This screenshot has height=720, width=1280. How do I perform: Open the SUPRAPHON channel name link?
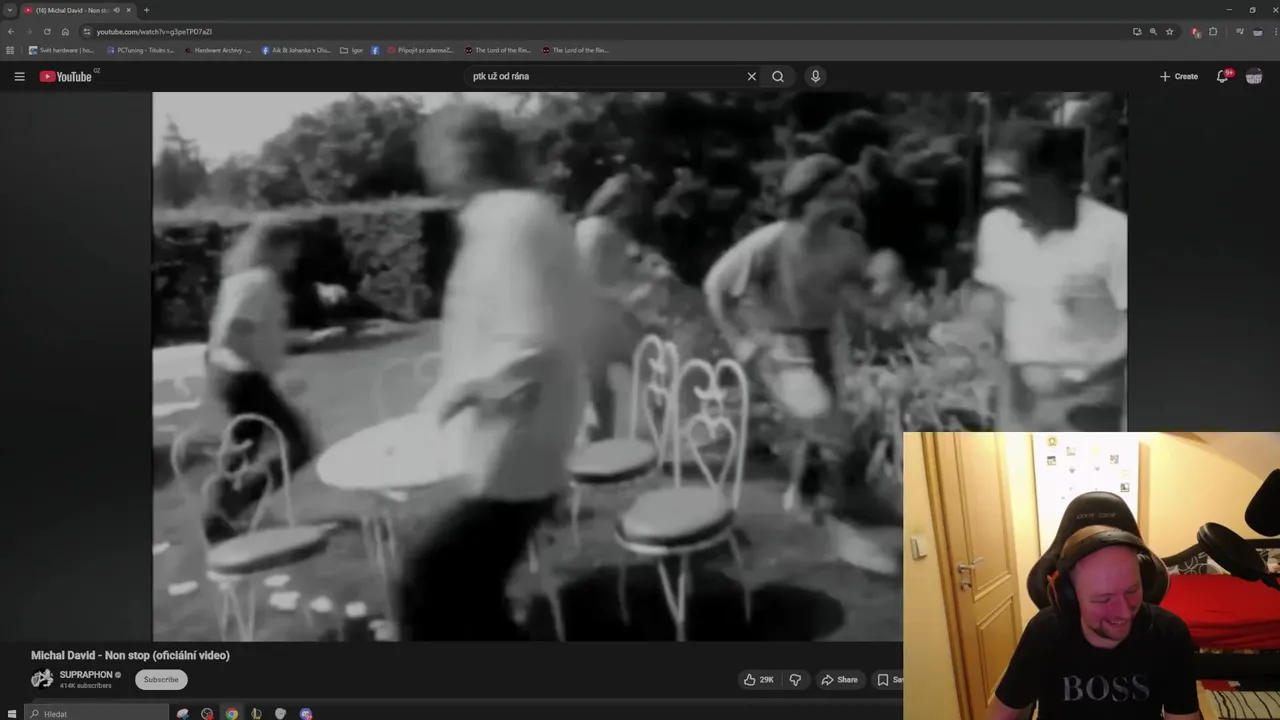(86, 675)
